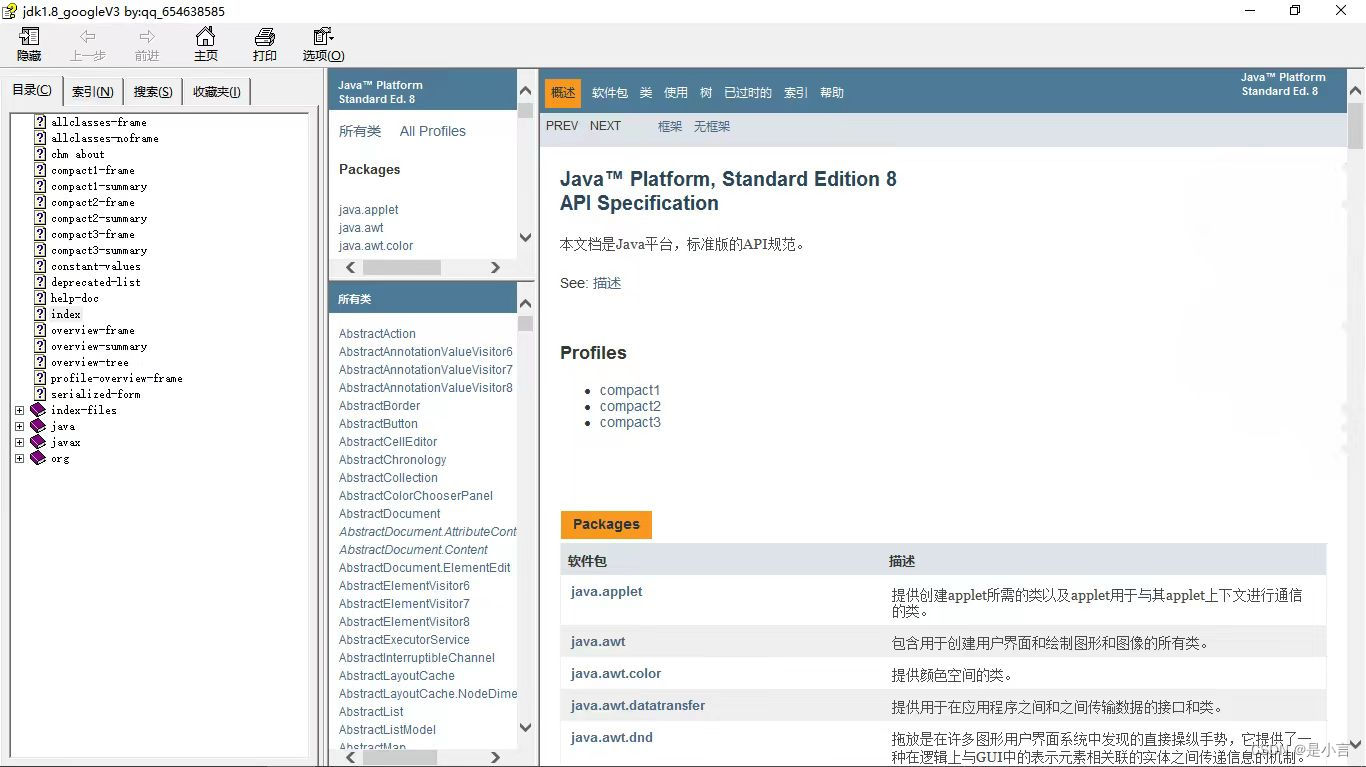The image size is (1366, 767).
Task: Open java.awt.datatransfer in the Packages table
Action: (638, 705)
